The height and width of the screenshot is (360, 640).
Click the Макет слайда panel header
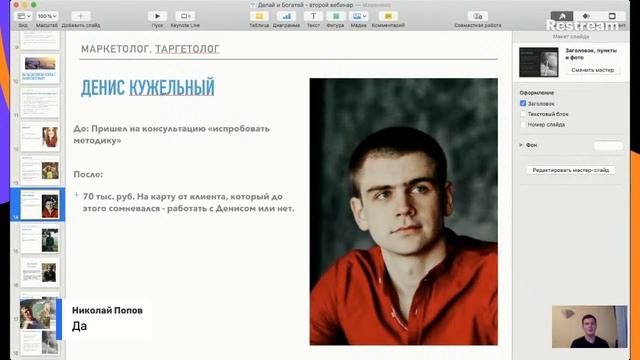tap(571, 37)
